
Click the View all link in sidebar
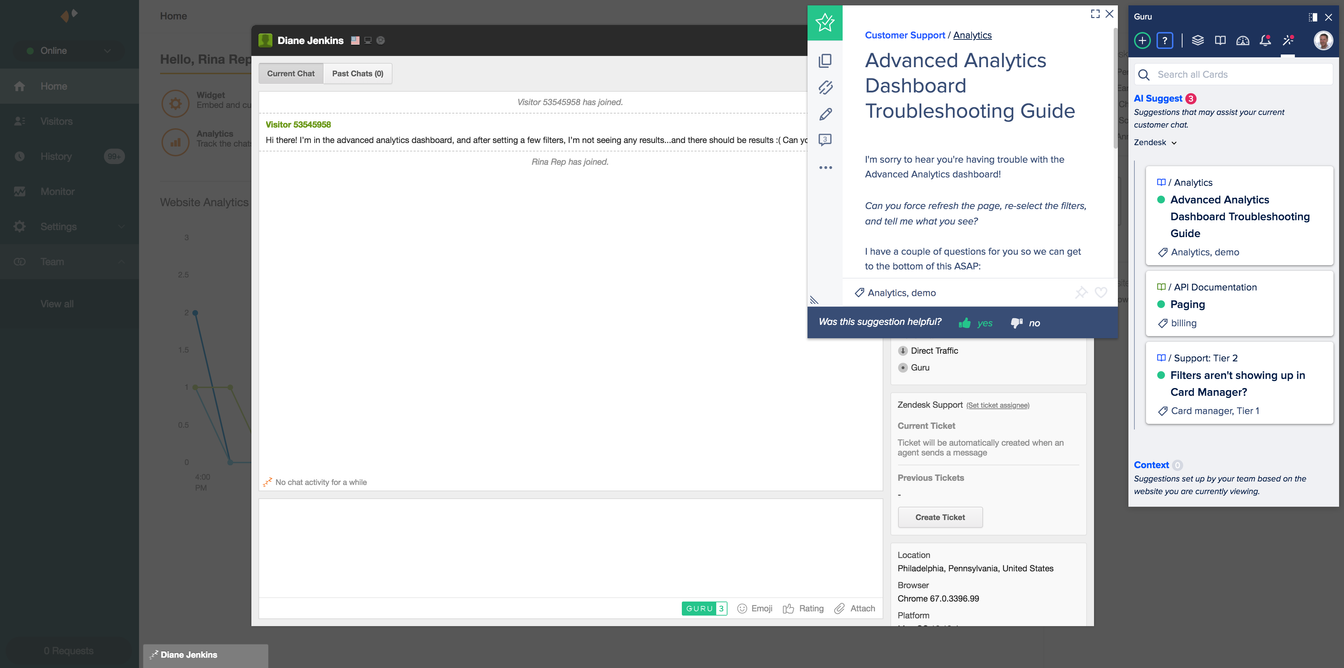57,304
